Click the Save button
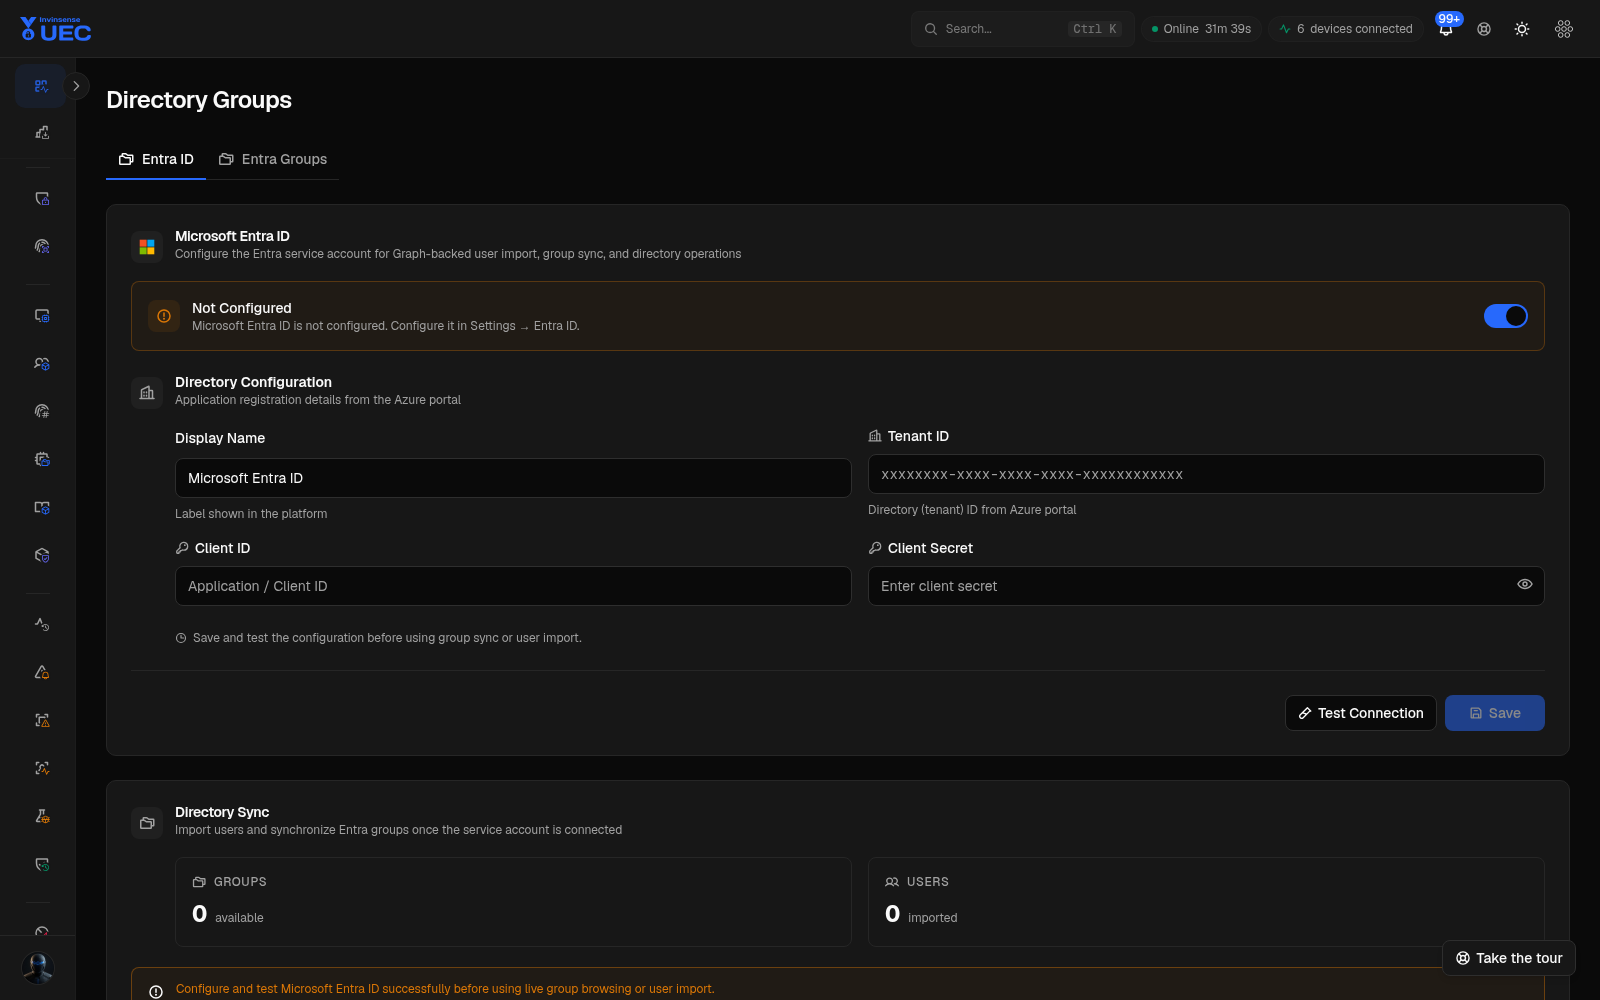The width and height of the screenshot is (1600, 1000). (x=1494, y=713)
